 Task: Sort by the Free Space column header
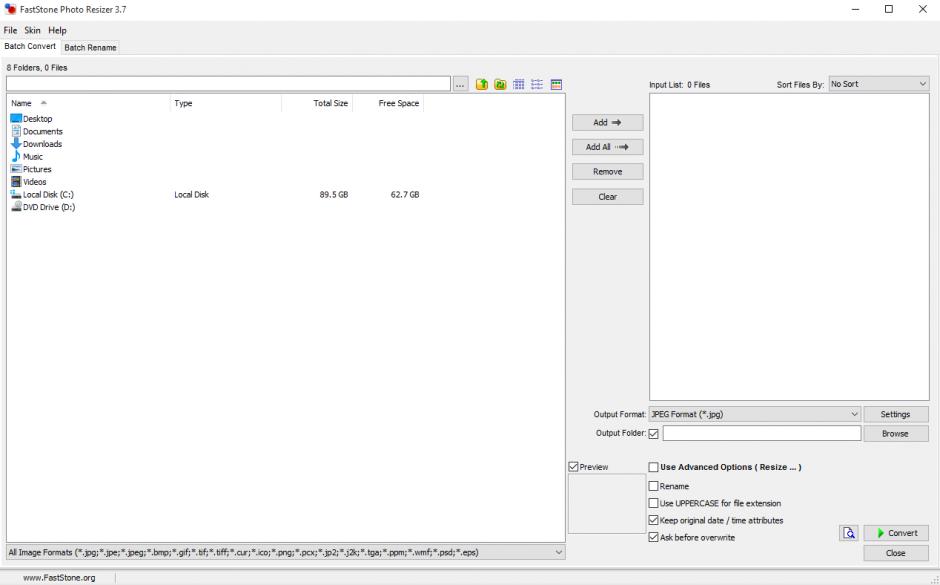pyautogui.click(x=388, y=103)
